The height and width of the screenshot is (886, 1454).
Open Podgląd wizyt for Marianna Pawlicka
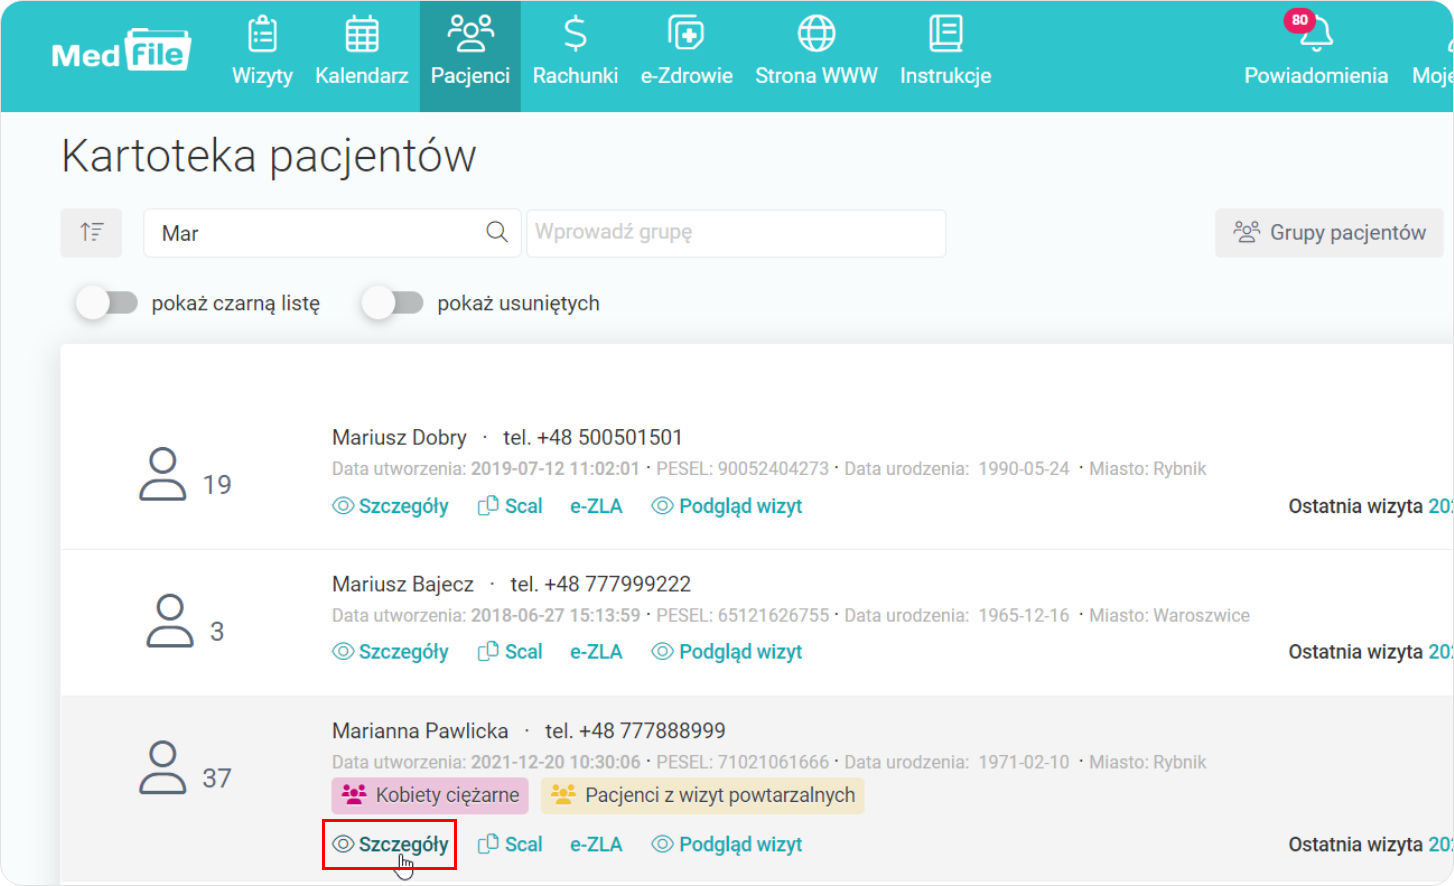click(727, 845)
